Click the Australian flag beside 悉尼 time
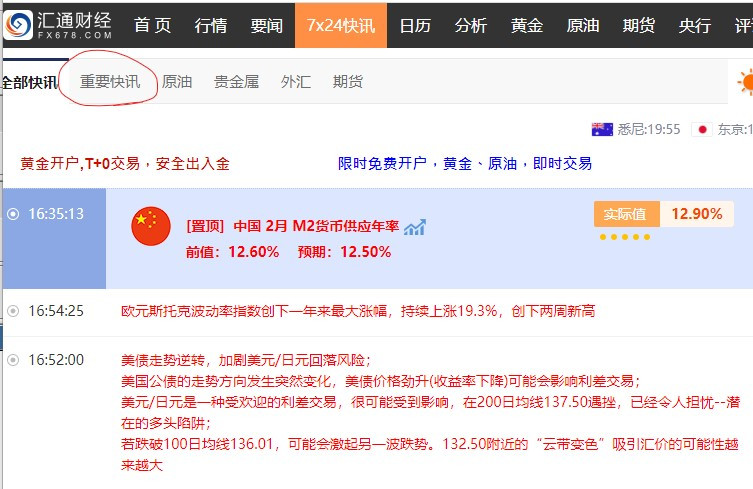 point(602,129)
